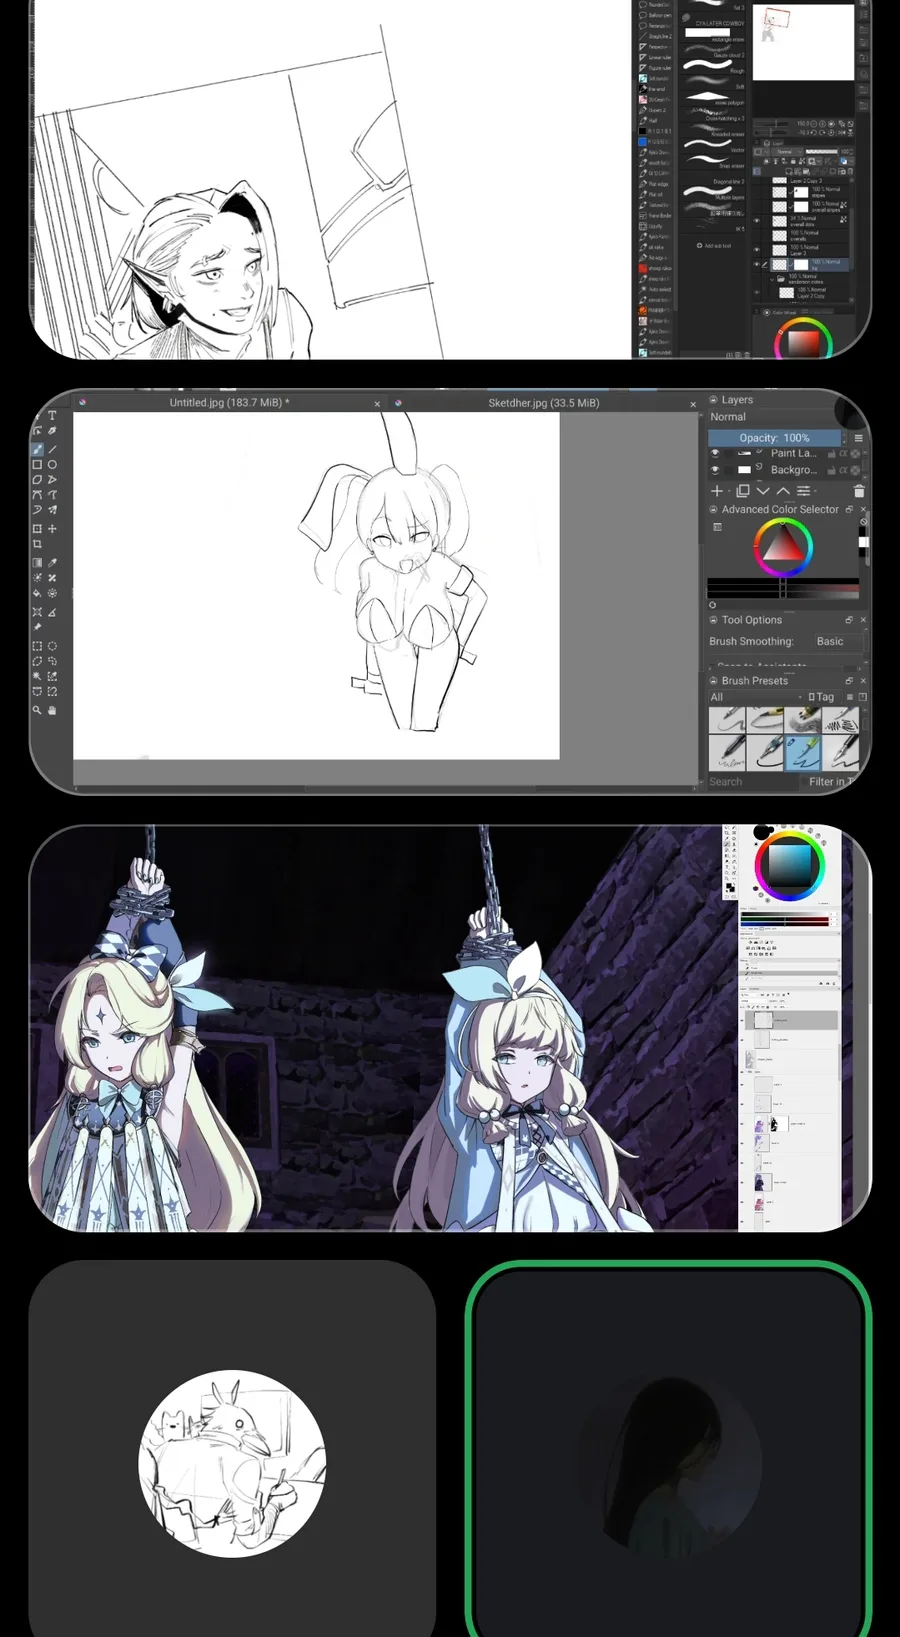Open layer properties in Krita Layers panel
Image resolution: width=900 pixels, height=1637 pixels.
[803, 491]
